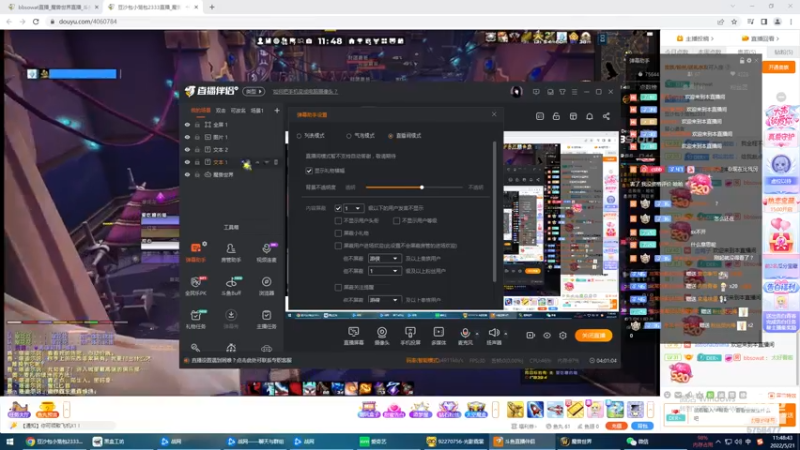This screenshot has width=800, height=450.
Task: Click the delete icon on 文本1 row
Action: 276,162
